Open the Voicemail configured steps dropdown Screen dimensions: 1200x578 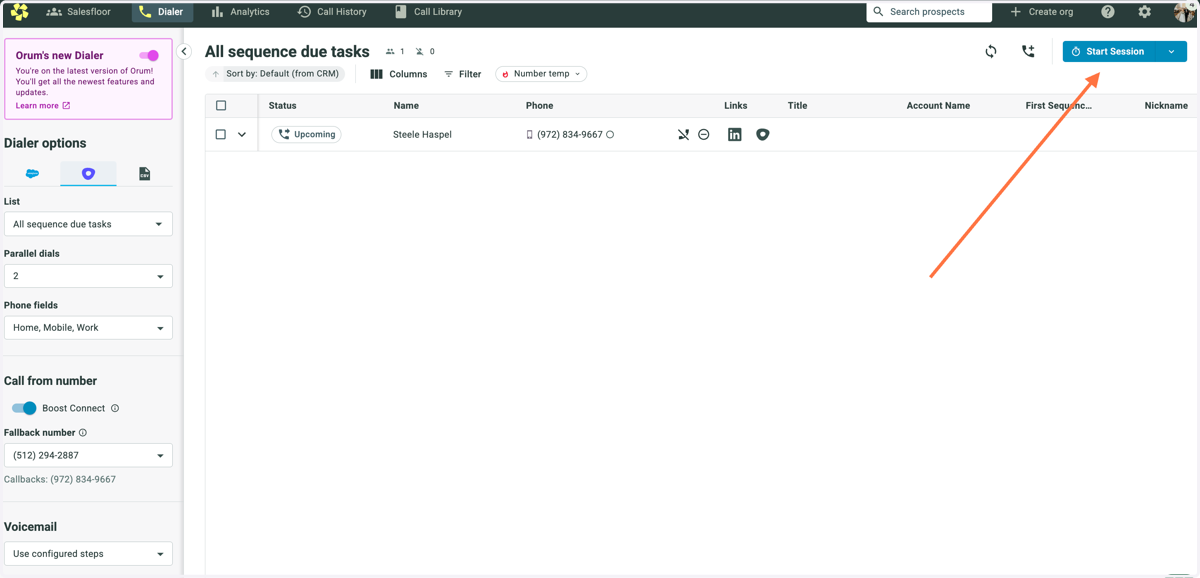tap(88, 554)
